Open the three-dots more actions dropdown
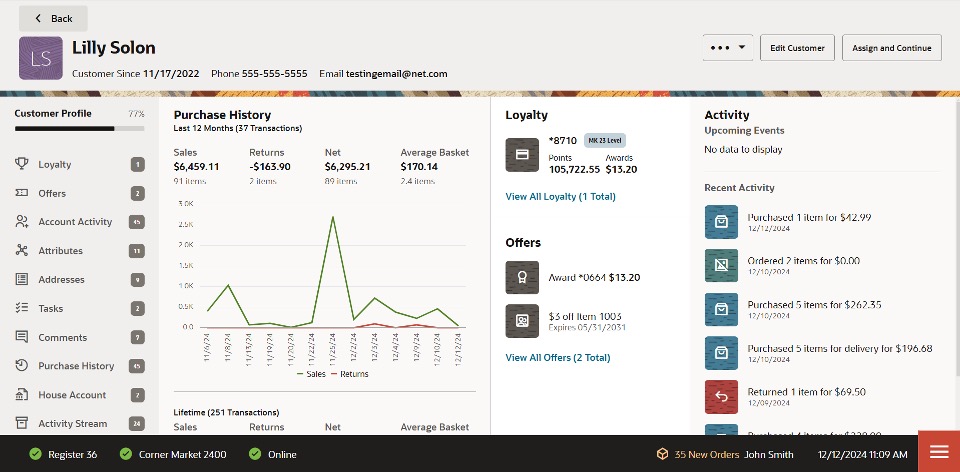The width and height of the screenshot is (960, 472). 728,47
